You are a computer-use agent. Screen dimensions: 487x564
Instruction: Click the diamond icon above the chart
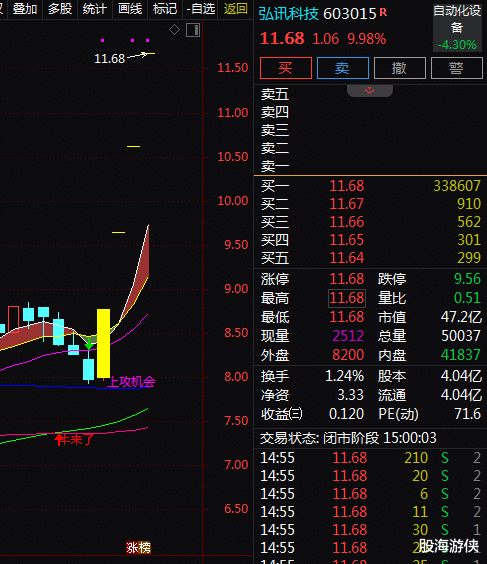click(x=174, y=29)
